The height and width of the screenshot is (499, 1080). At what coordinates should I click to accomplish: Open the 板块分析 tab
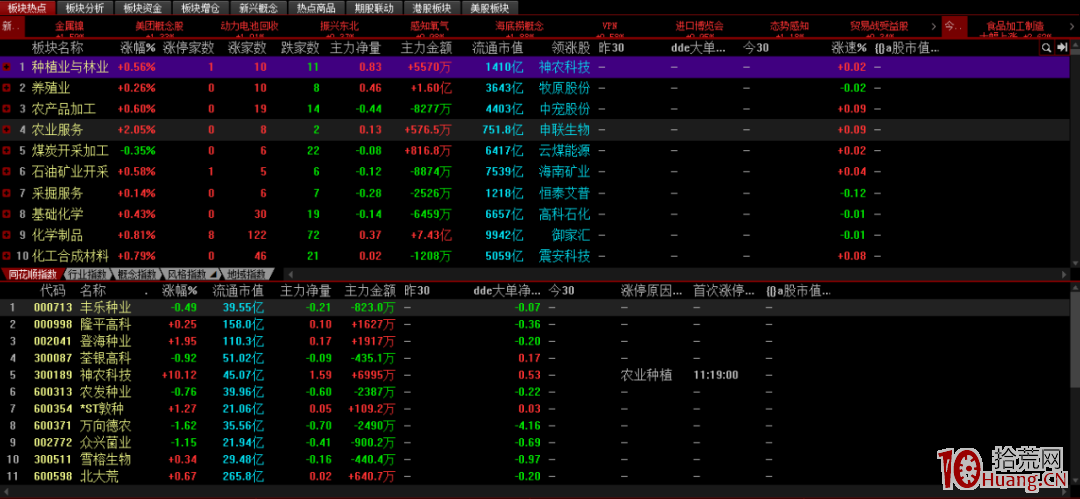(x=85, y=8)
